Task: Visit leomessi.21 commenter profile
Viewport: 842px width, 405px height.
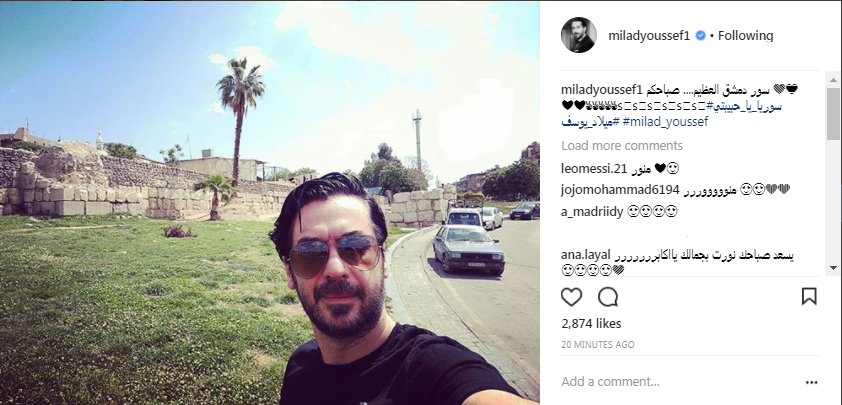Action: (594, 169)
